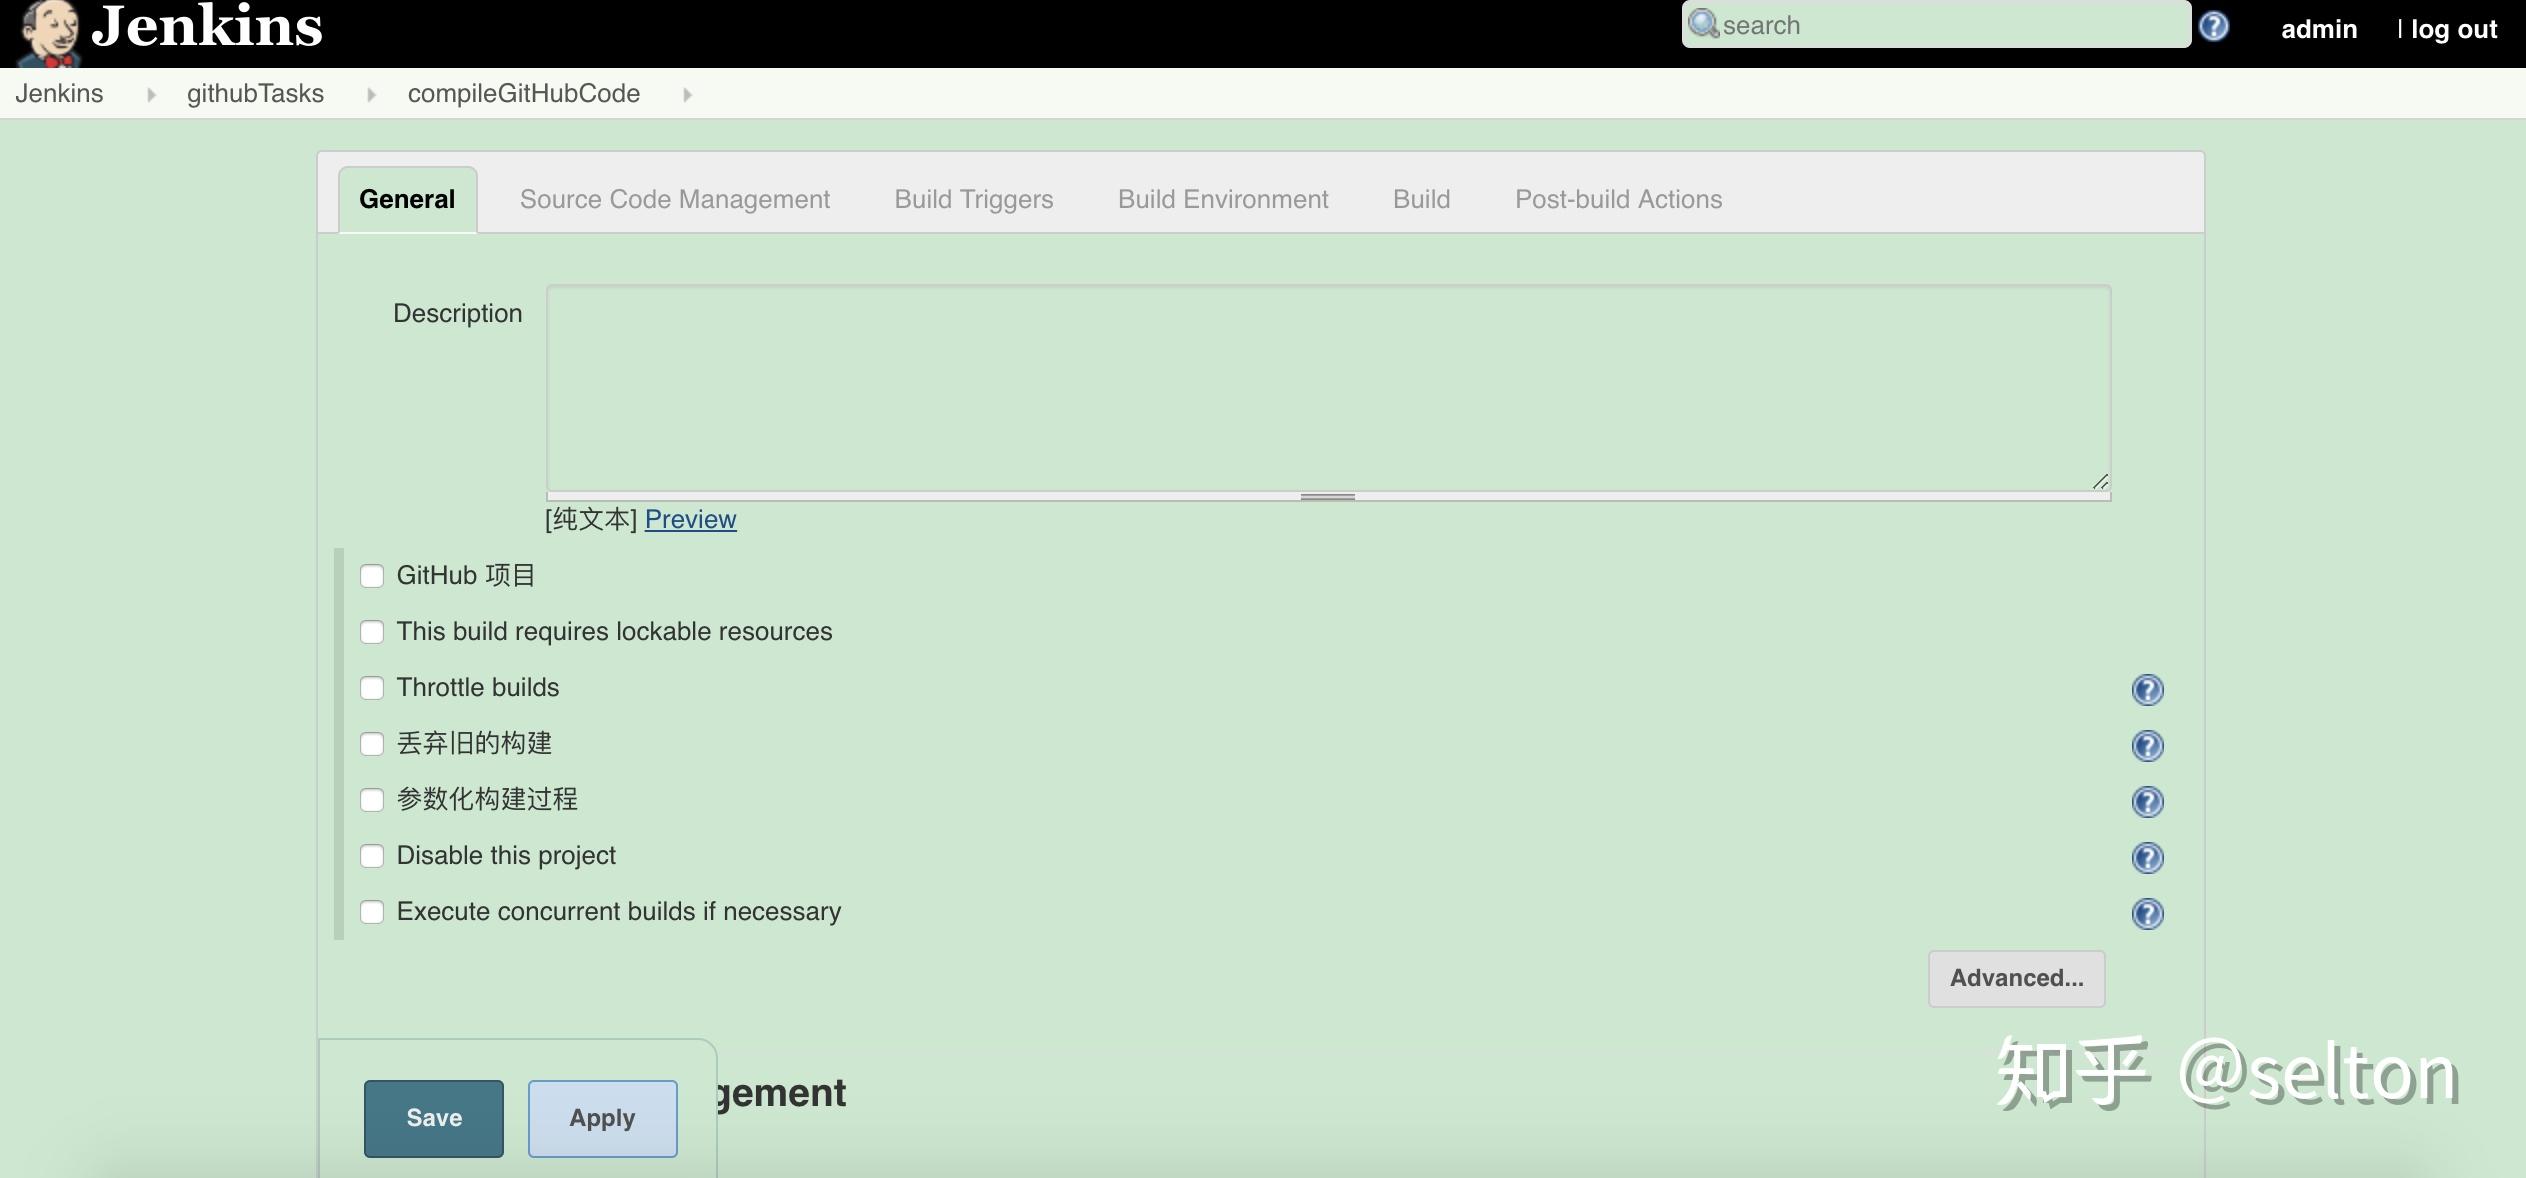Open the Post-build Actions tab
2526x1178 pixels.
click(x=1617, y=199)
